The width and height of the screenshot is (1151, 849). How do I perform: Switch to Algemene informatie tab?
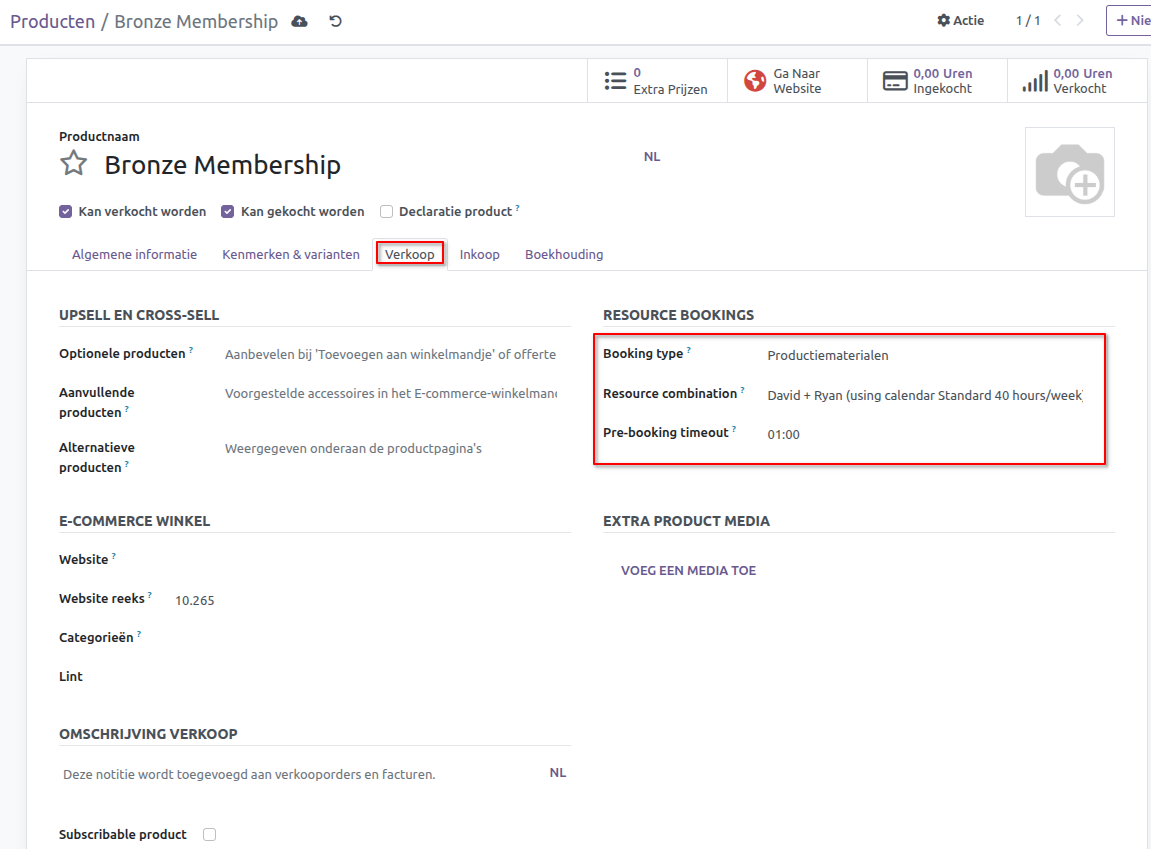click(134, 254)
